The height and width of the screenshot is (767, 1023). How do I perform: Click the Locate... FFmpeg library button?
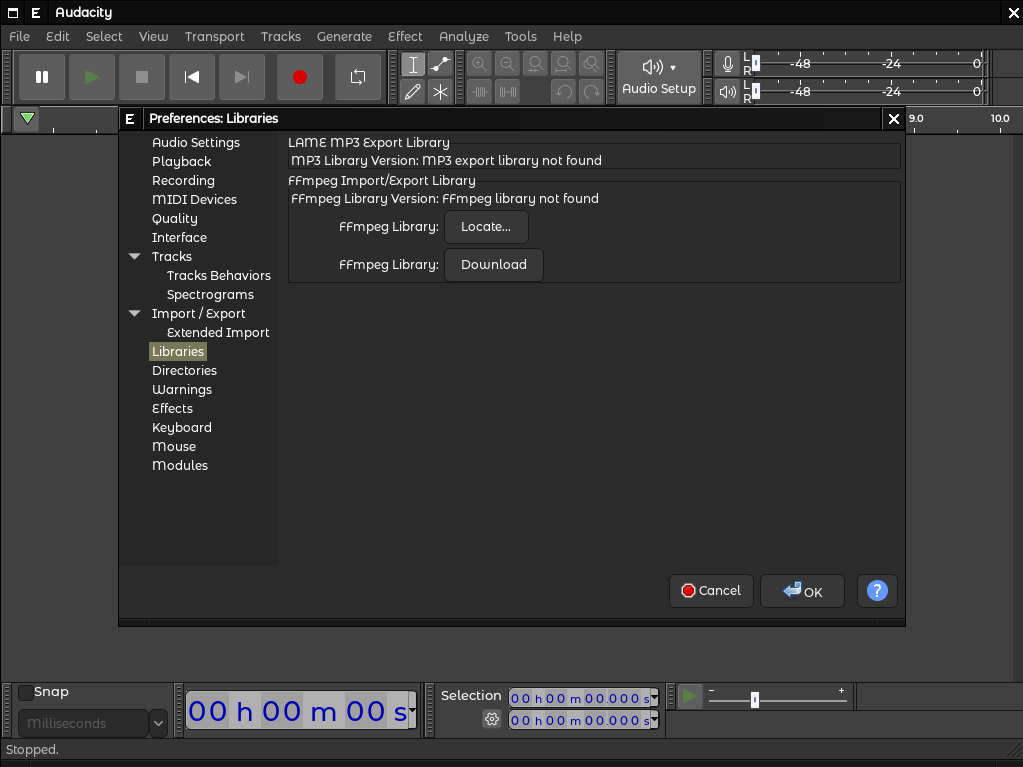point(486,226)
